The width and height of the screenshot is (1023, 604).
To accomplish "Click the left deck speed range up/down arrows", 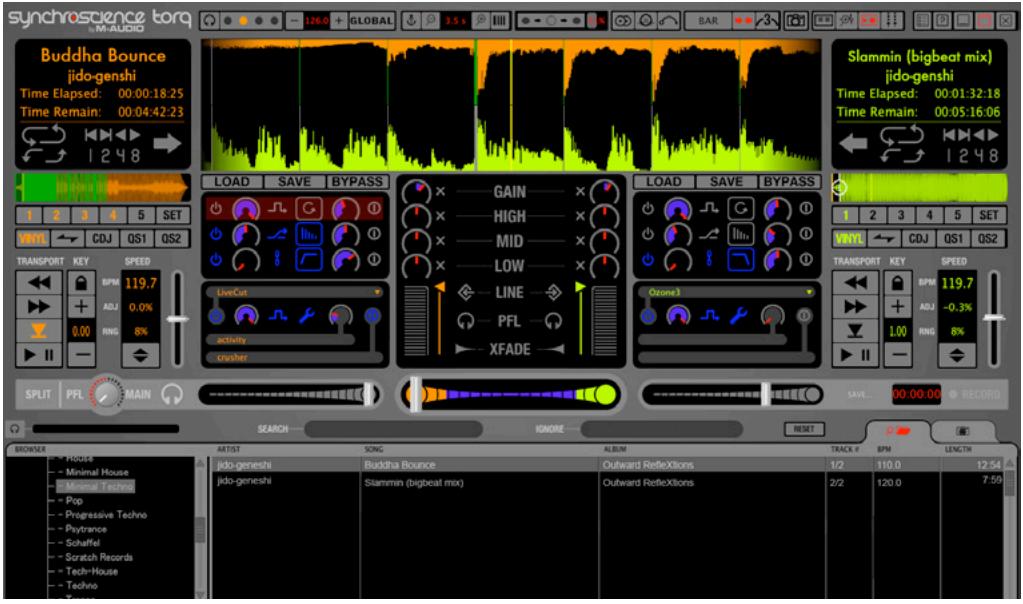I will coord(140,355).
